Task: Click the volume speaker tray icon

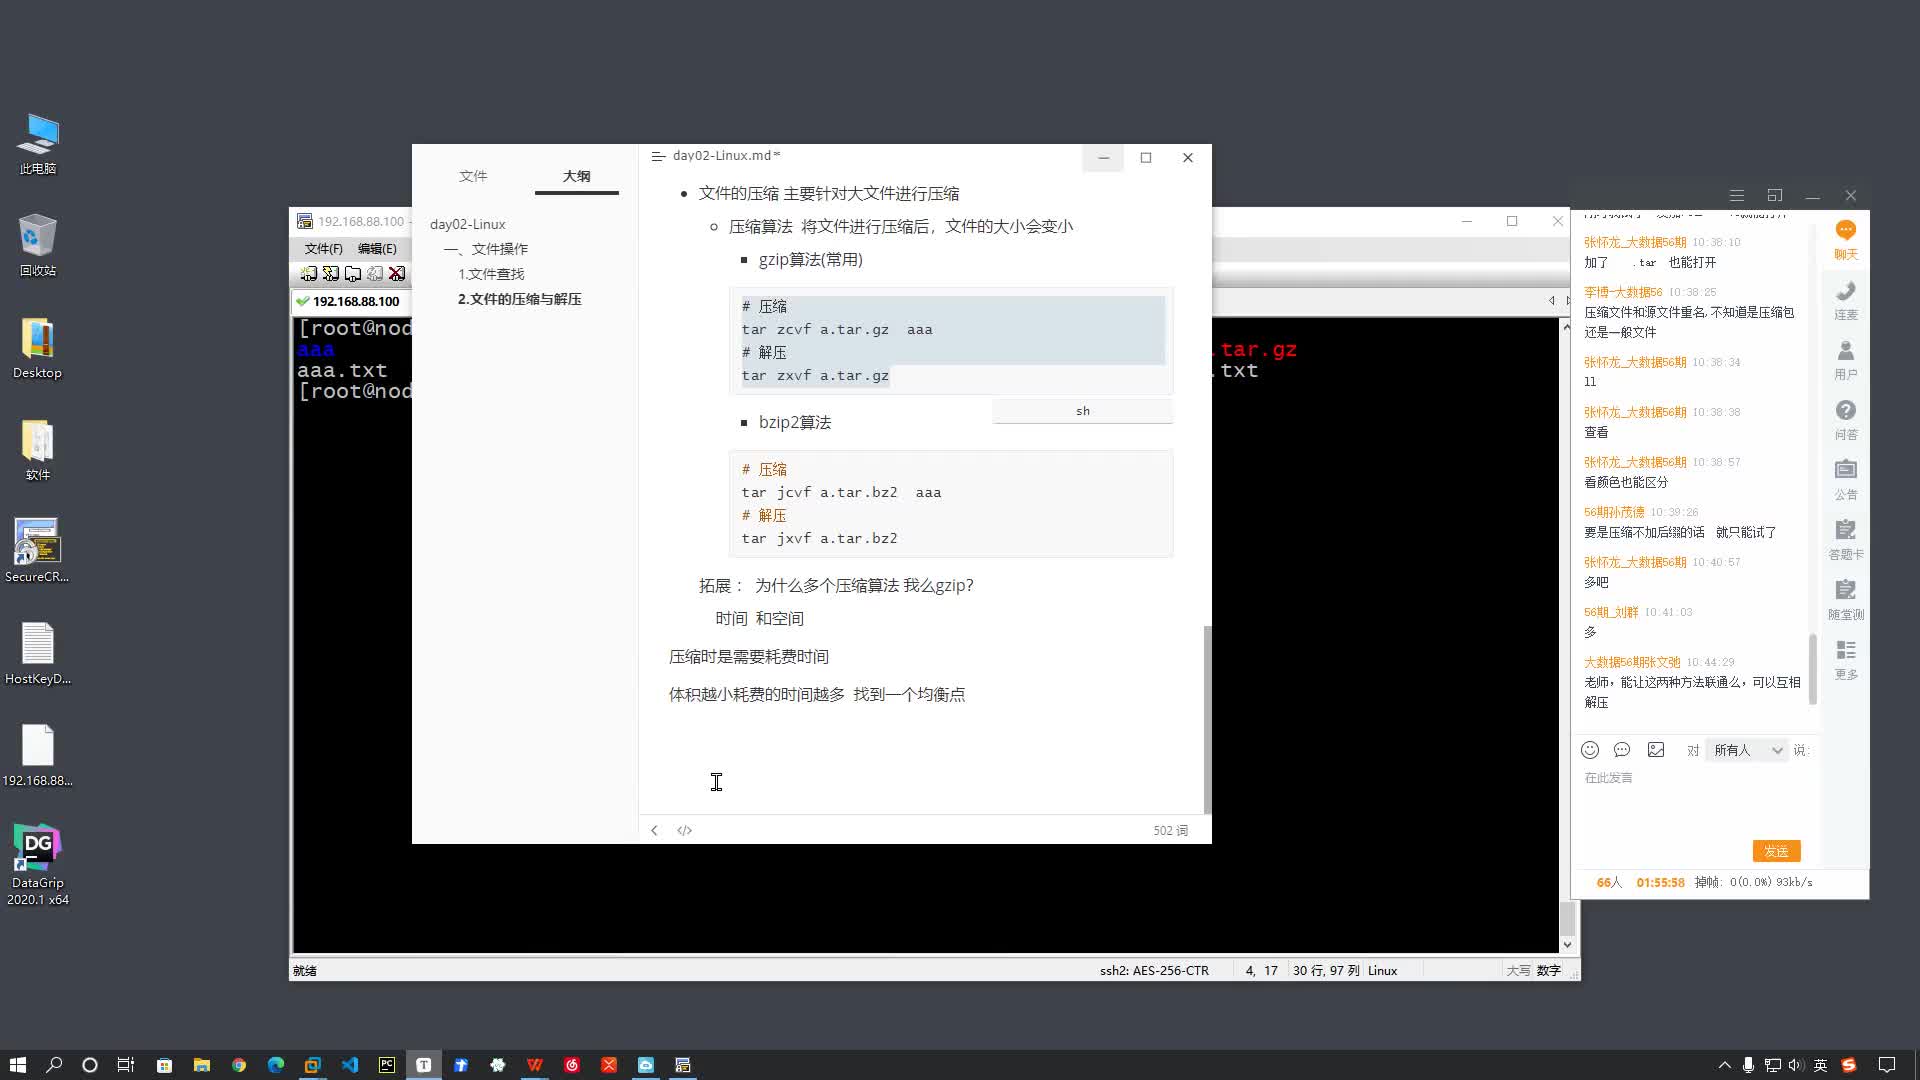Action: pyautogui.click(x=1795, y=1065)
